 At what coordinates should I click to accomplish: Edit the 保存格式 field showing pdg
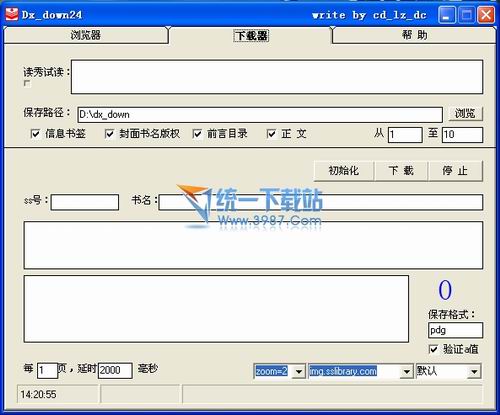point(455,330)
